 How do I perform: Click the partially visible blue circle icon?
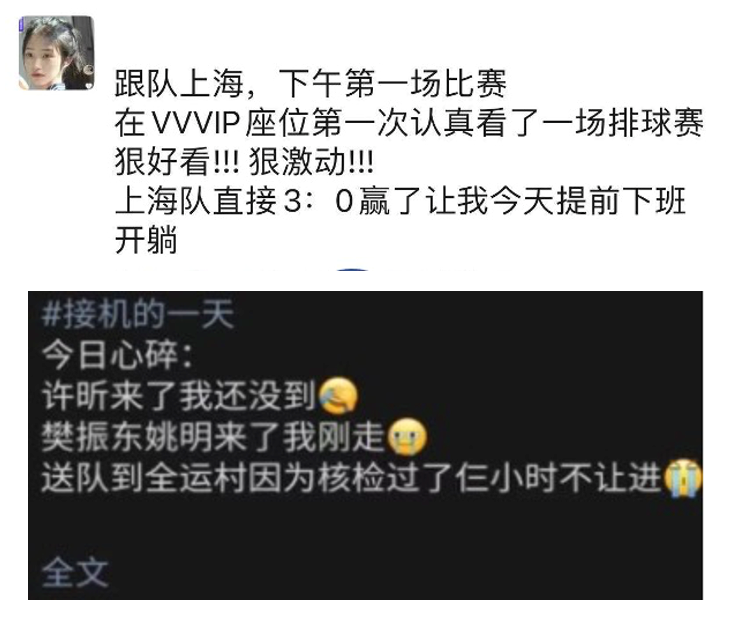pos(353,270)
